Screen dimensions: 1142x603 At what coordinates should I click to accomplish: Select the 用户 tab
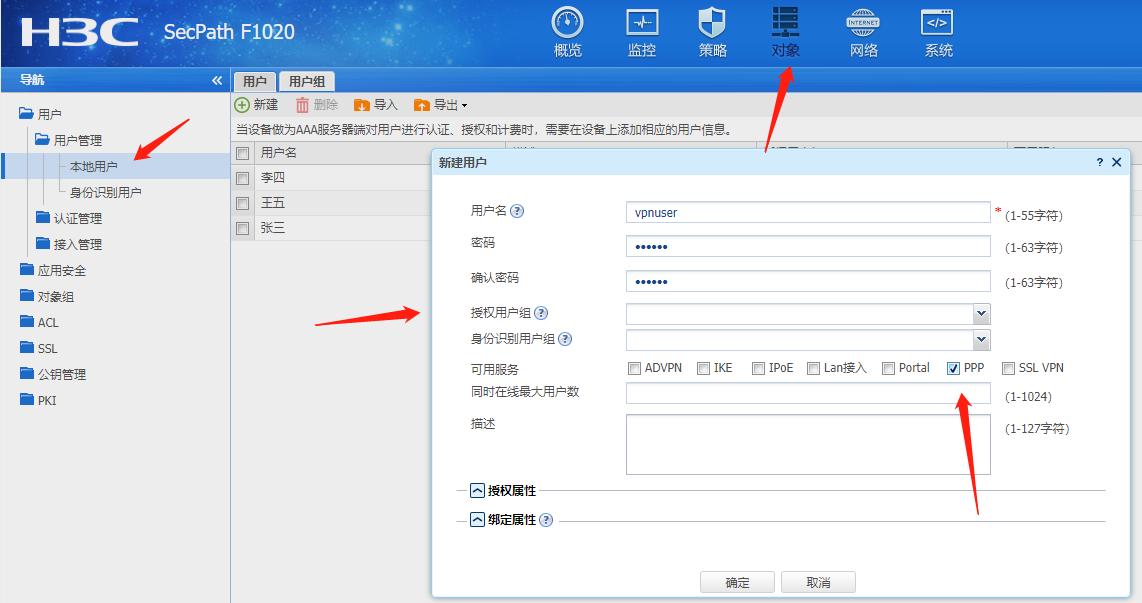click(255, 81)
